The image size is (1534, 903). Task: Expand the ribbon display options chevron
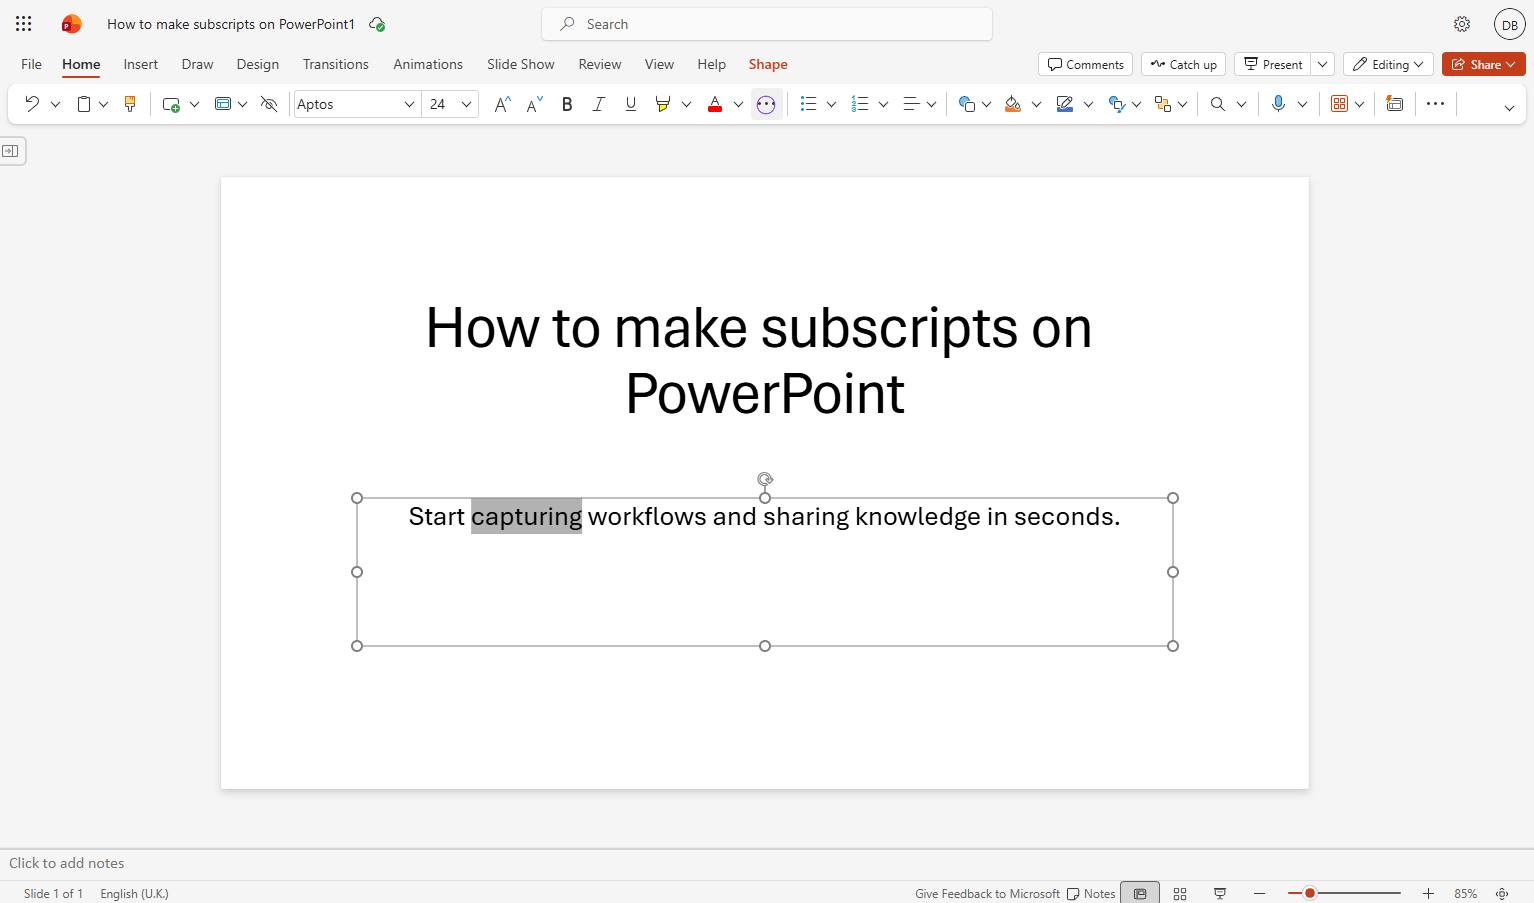(x=1509, y=108)
